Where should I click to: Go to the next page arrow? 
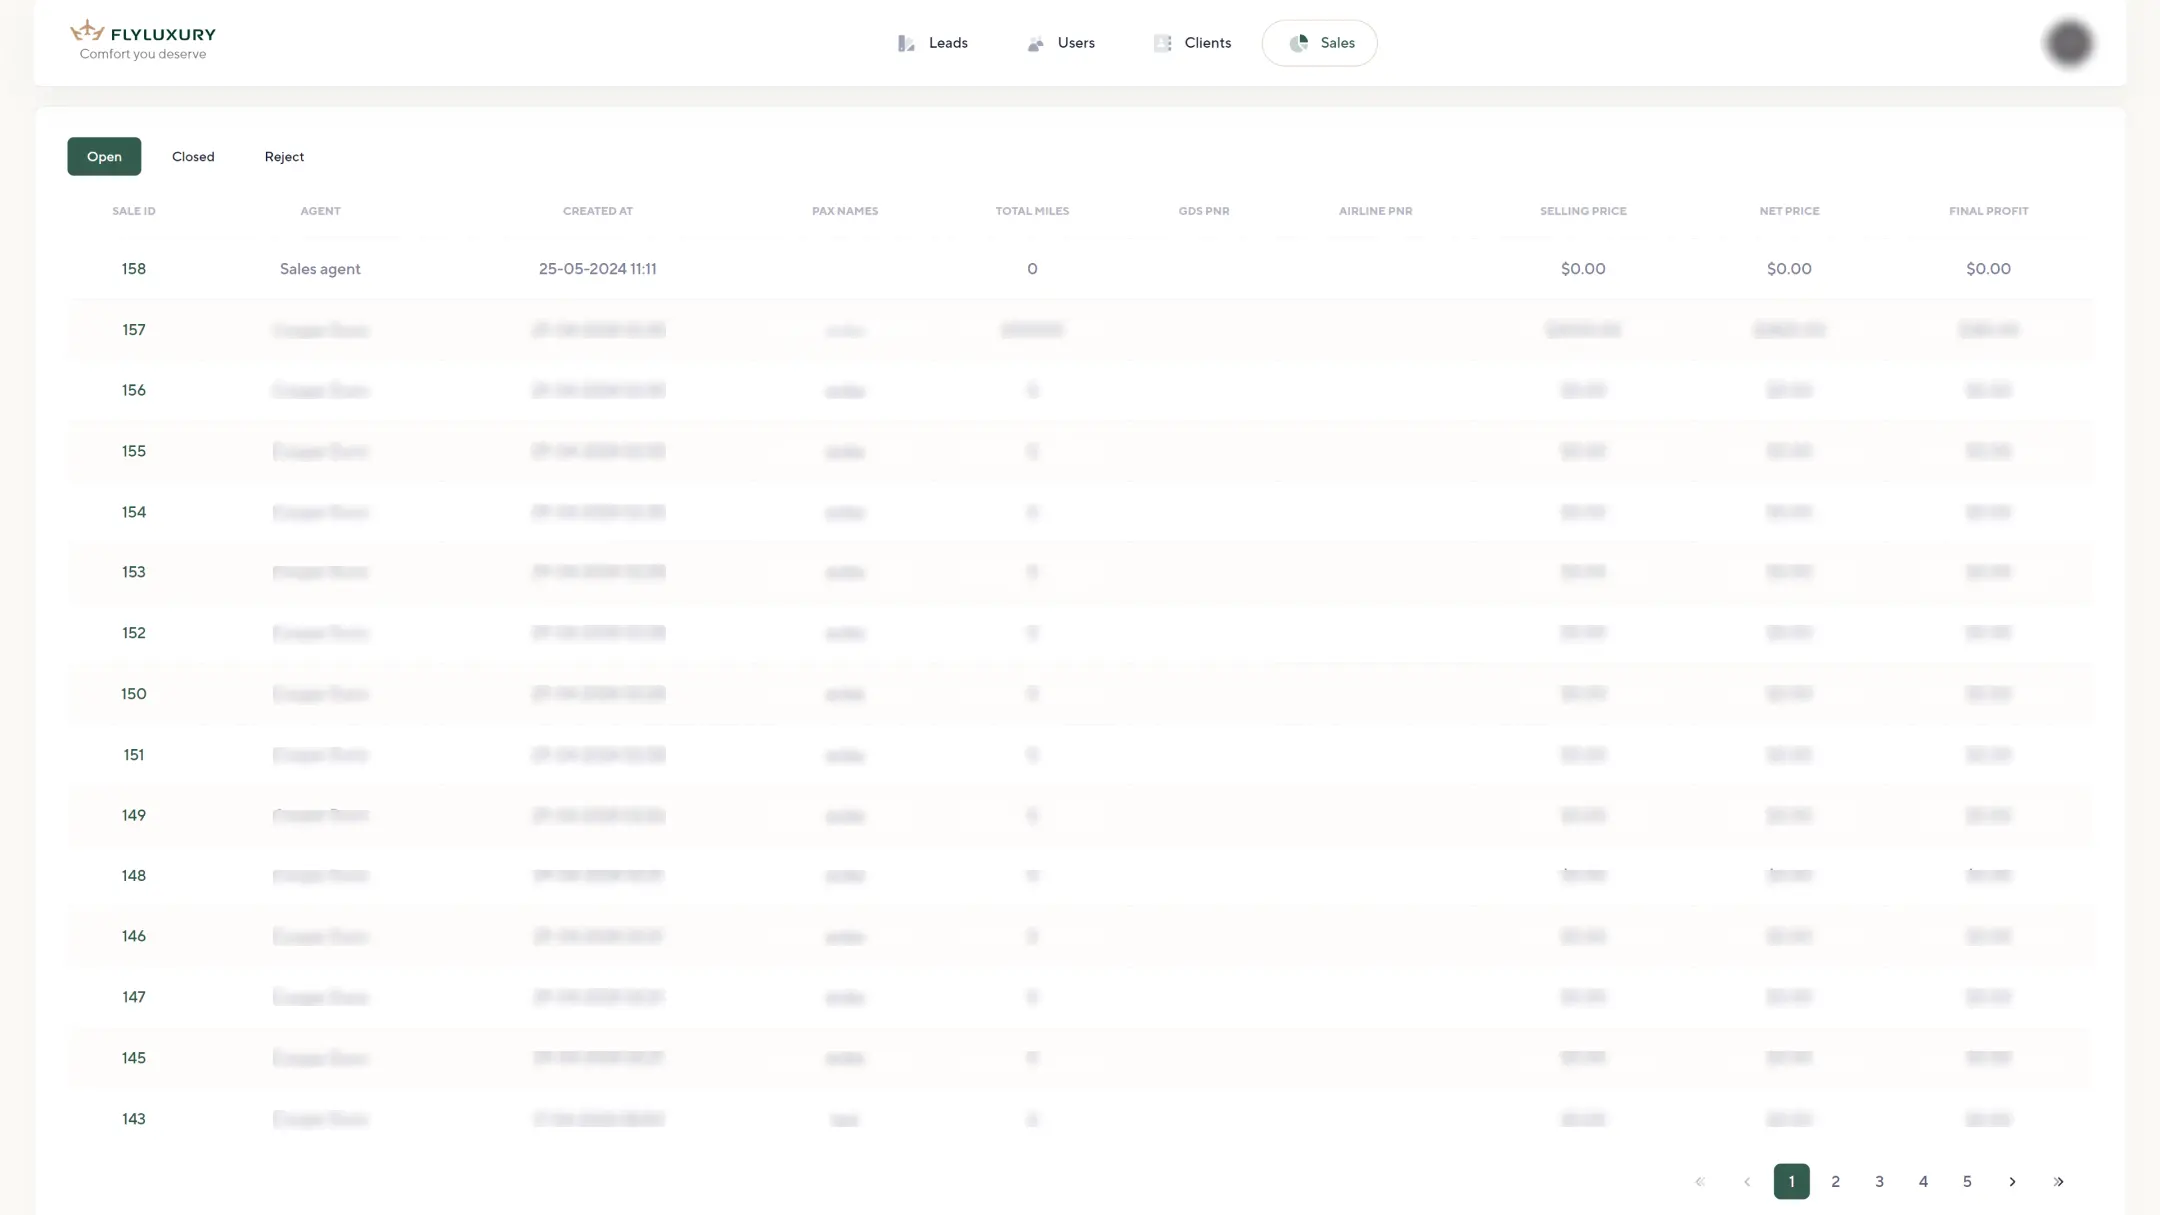[2012, 1181]
